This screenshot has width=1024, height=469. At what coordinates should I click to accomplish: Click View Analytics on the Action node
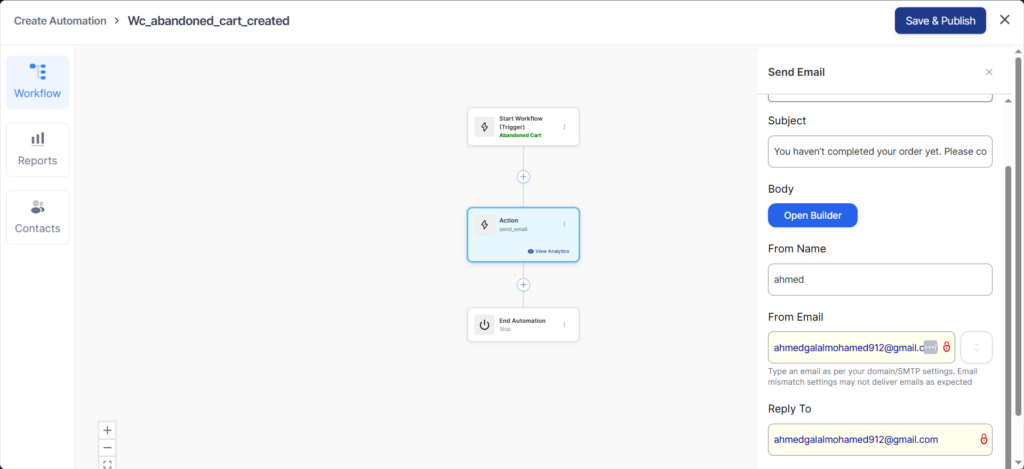click(x=548, y=251)
